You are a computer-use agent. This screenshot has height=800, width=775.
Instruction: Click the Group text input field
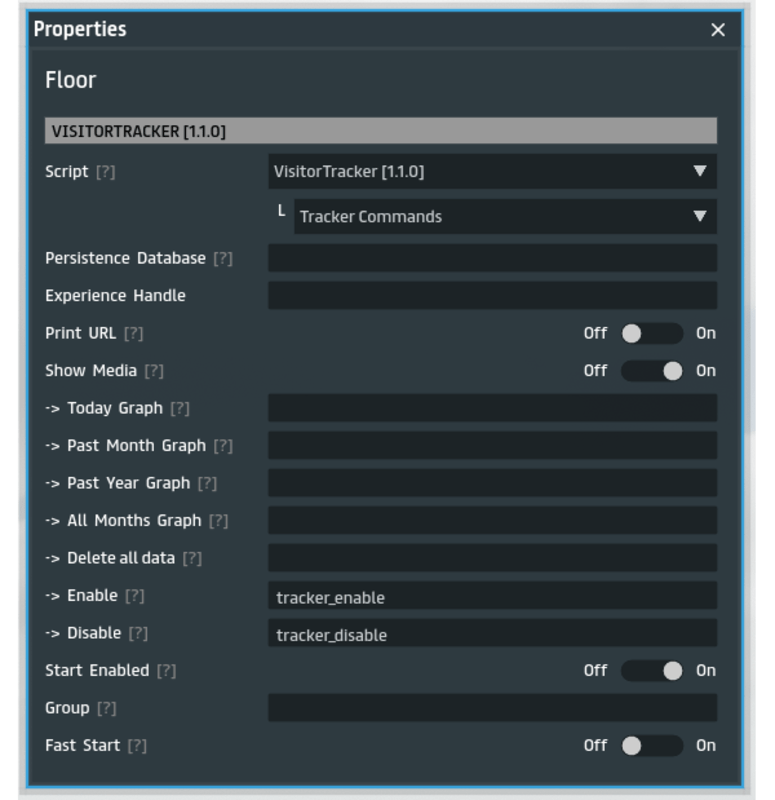tap(491, 708)
